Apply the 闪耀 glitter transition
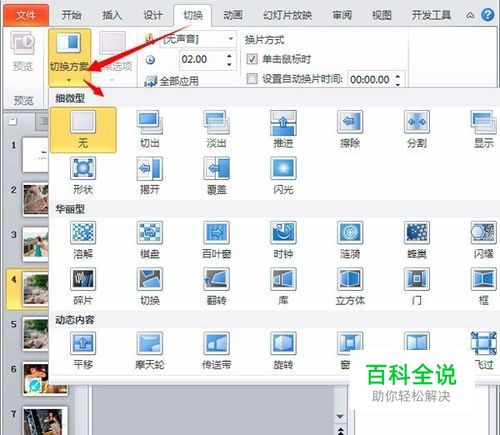The image size is (500, 435). pyautogui.click(x=484, y=240)
